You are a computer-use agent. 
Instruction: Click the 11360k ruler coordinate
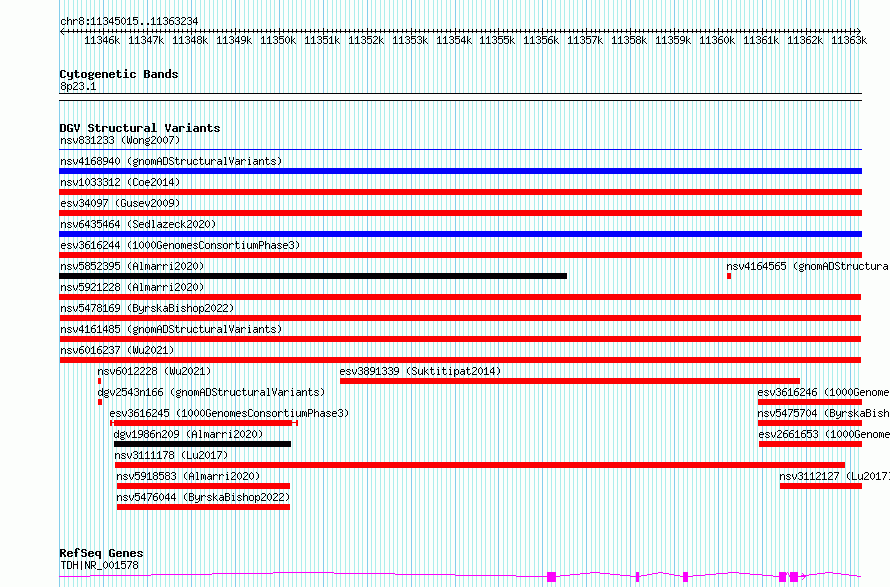717,40
